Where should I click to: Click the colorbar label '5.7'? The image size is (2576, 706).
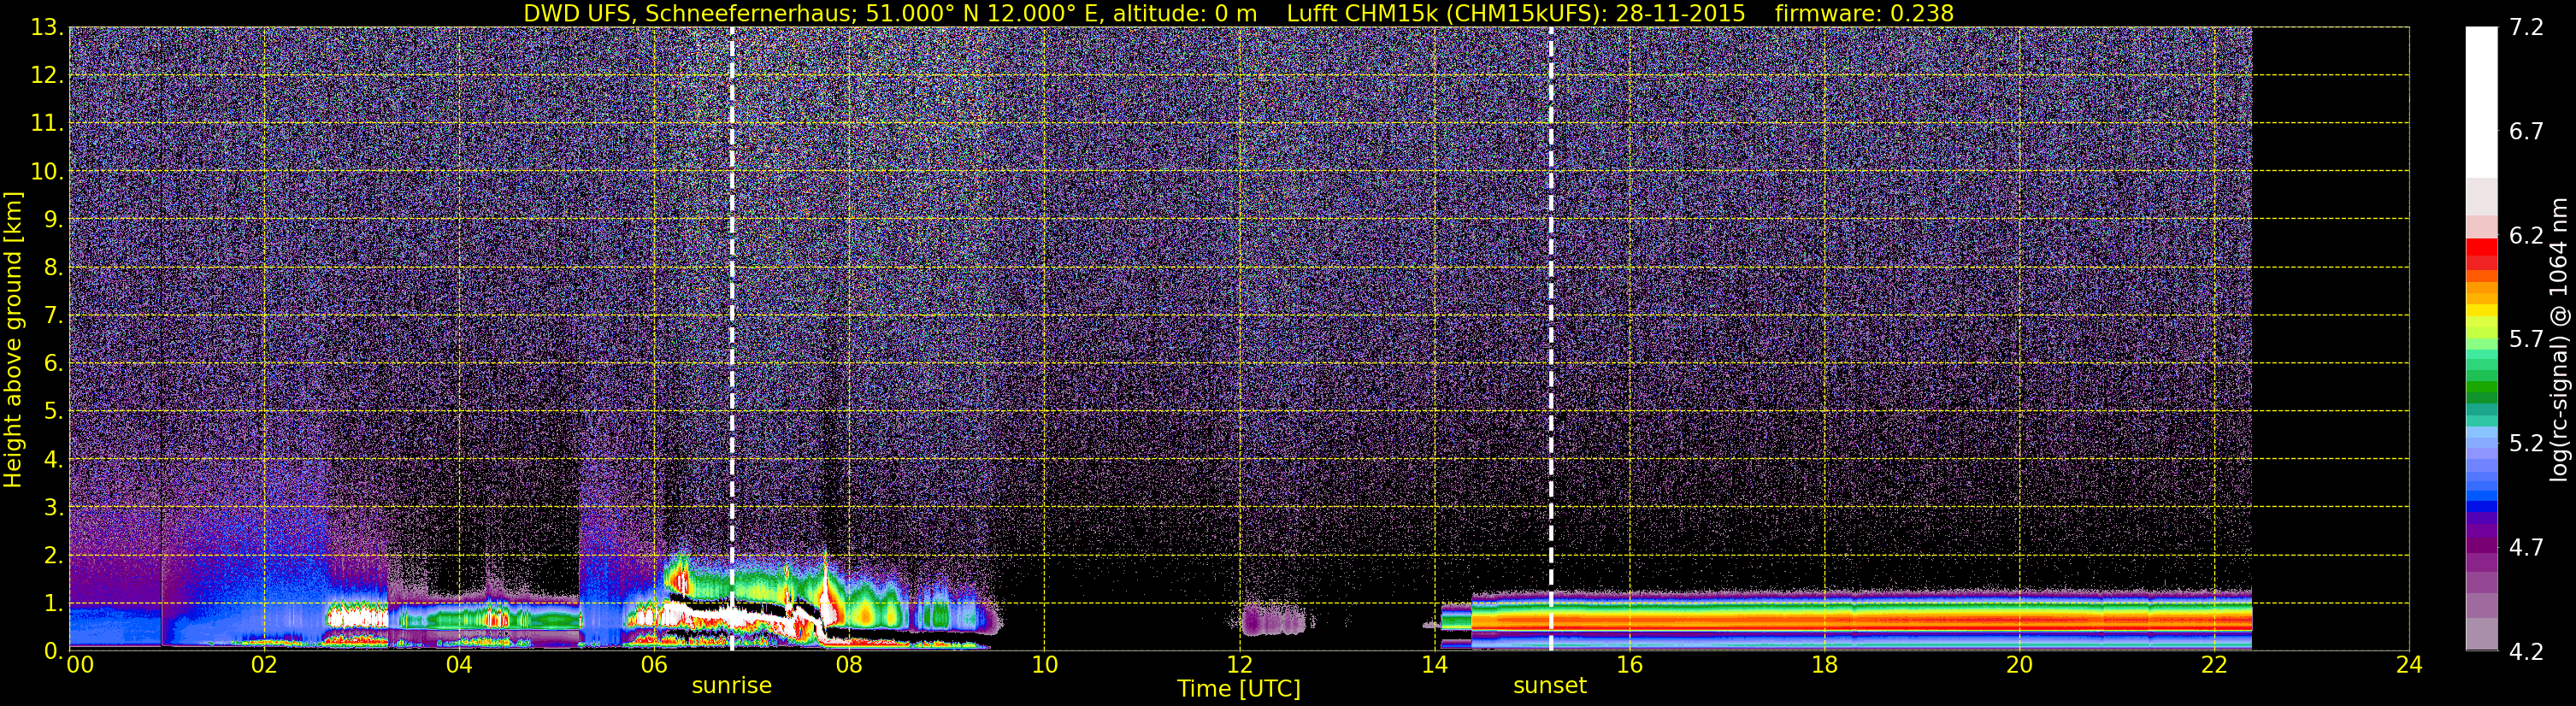tap(2526, 340)
